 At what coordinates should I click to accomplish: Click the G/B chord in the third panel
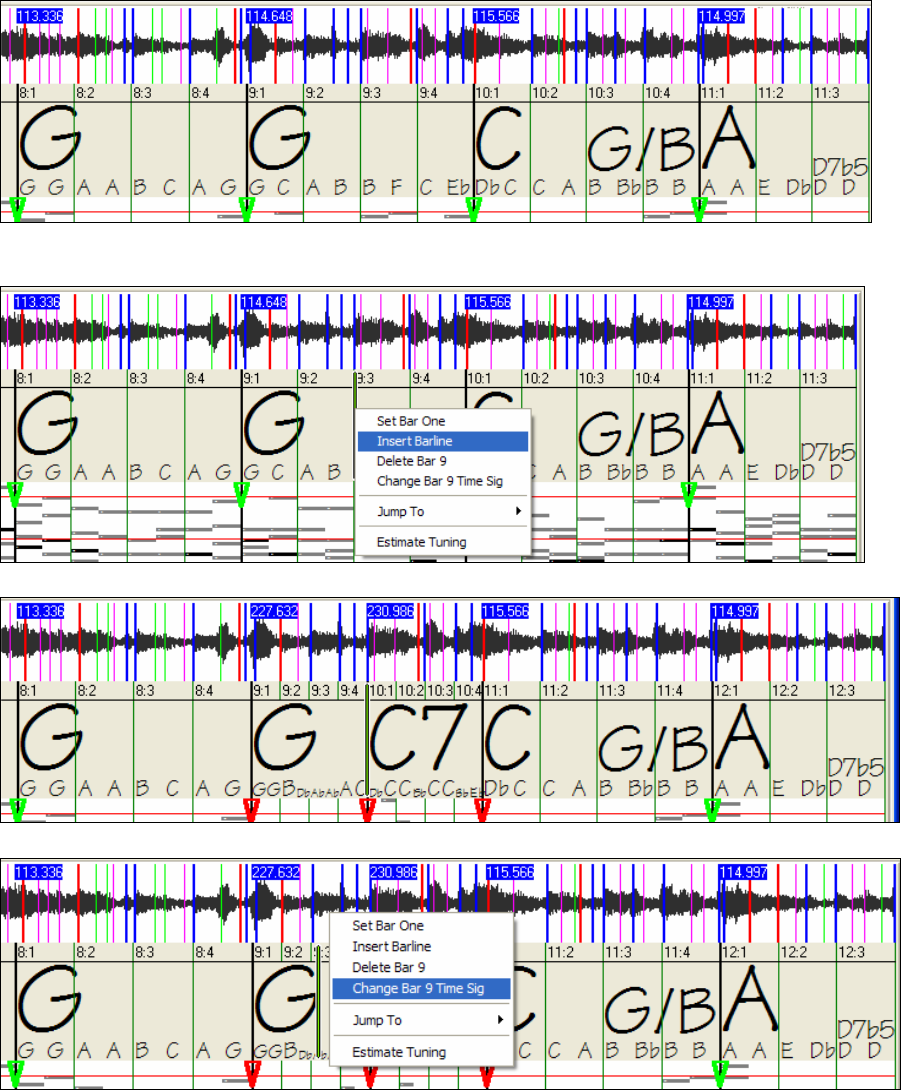pos(653,748)
